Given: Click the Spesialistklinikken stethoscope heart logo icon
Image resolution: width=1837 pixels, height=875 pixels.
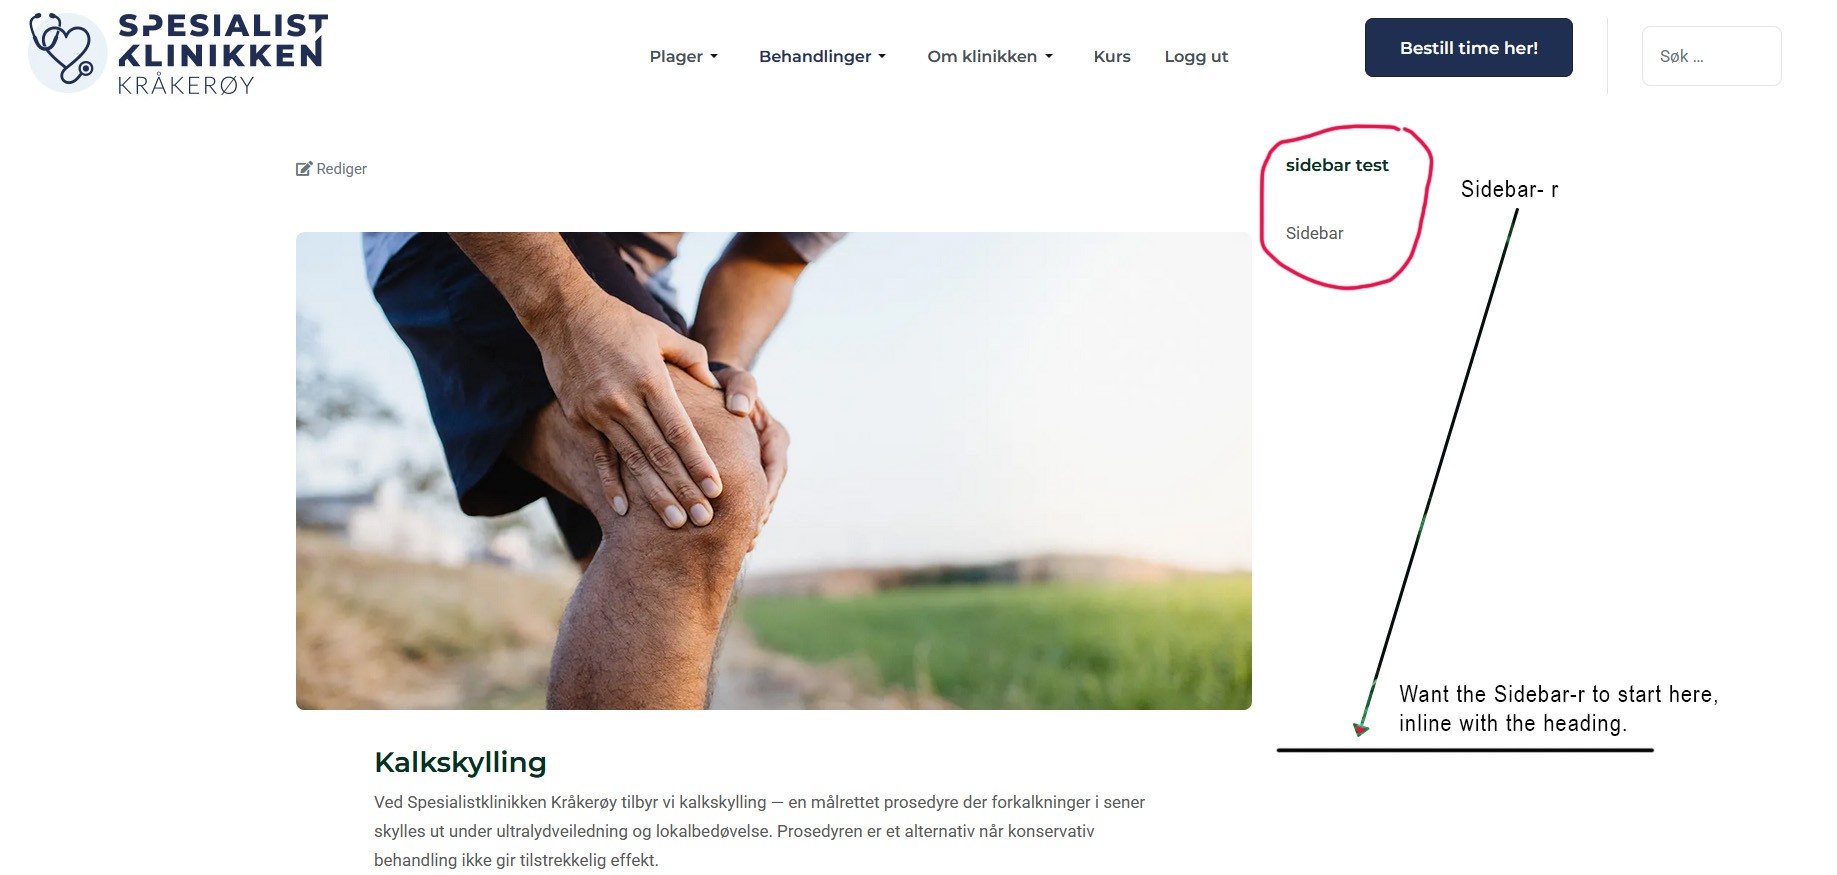Looking at the screenshot, I should 67,52.
